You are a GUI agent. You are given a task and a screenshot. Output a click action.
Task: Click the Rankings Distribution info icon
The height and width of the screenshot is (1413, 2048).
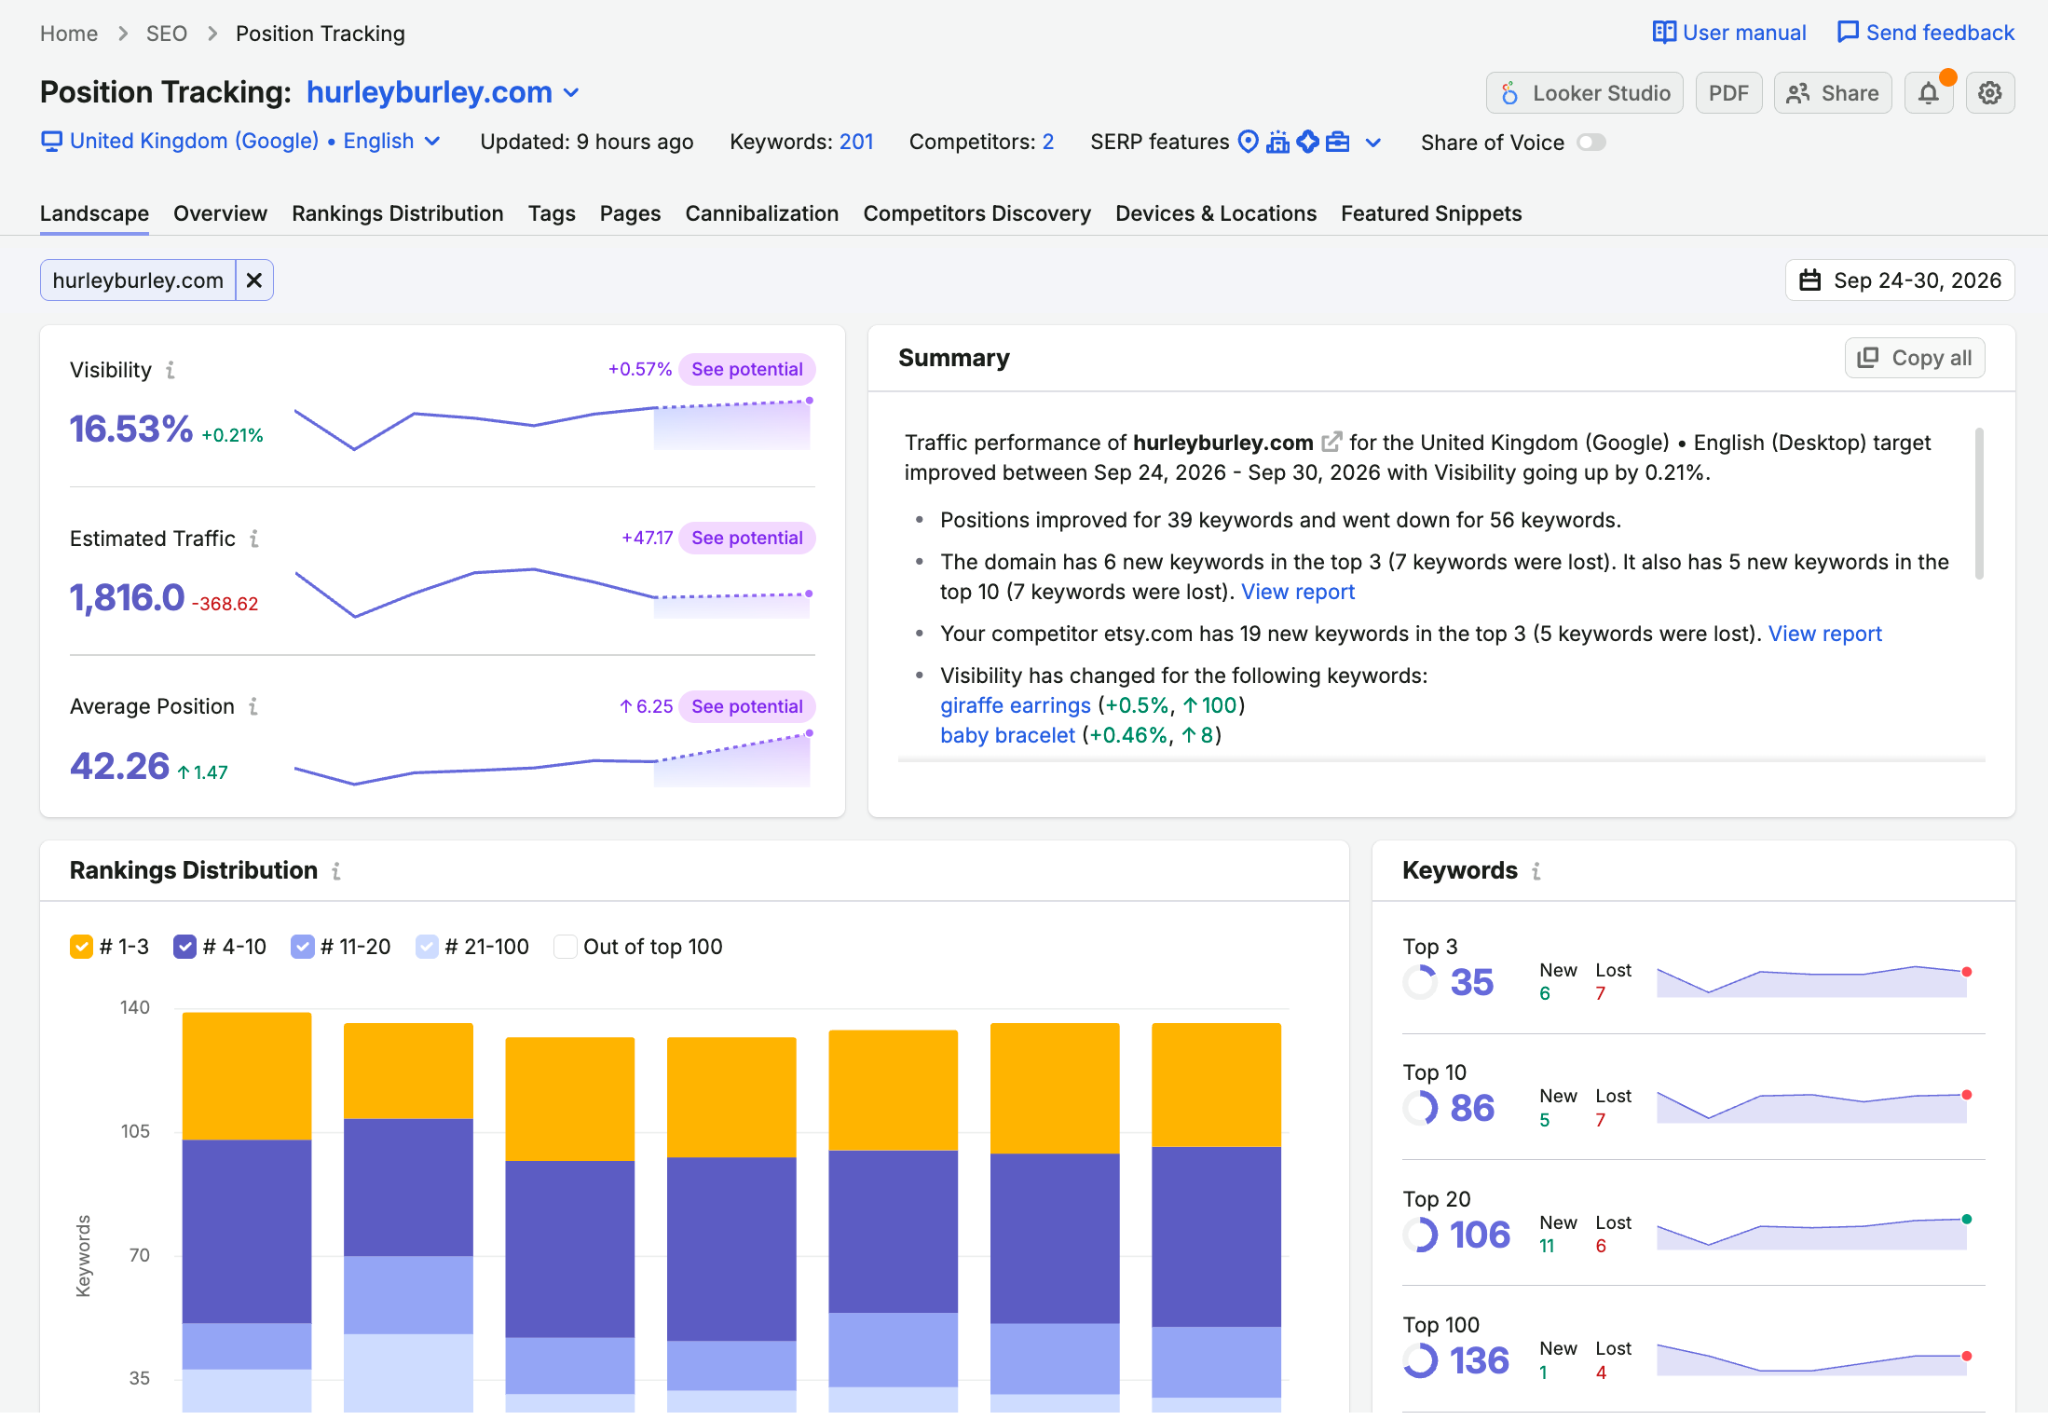(337, 871)
